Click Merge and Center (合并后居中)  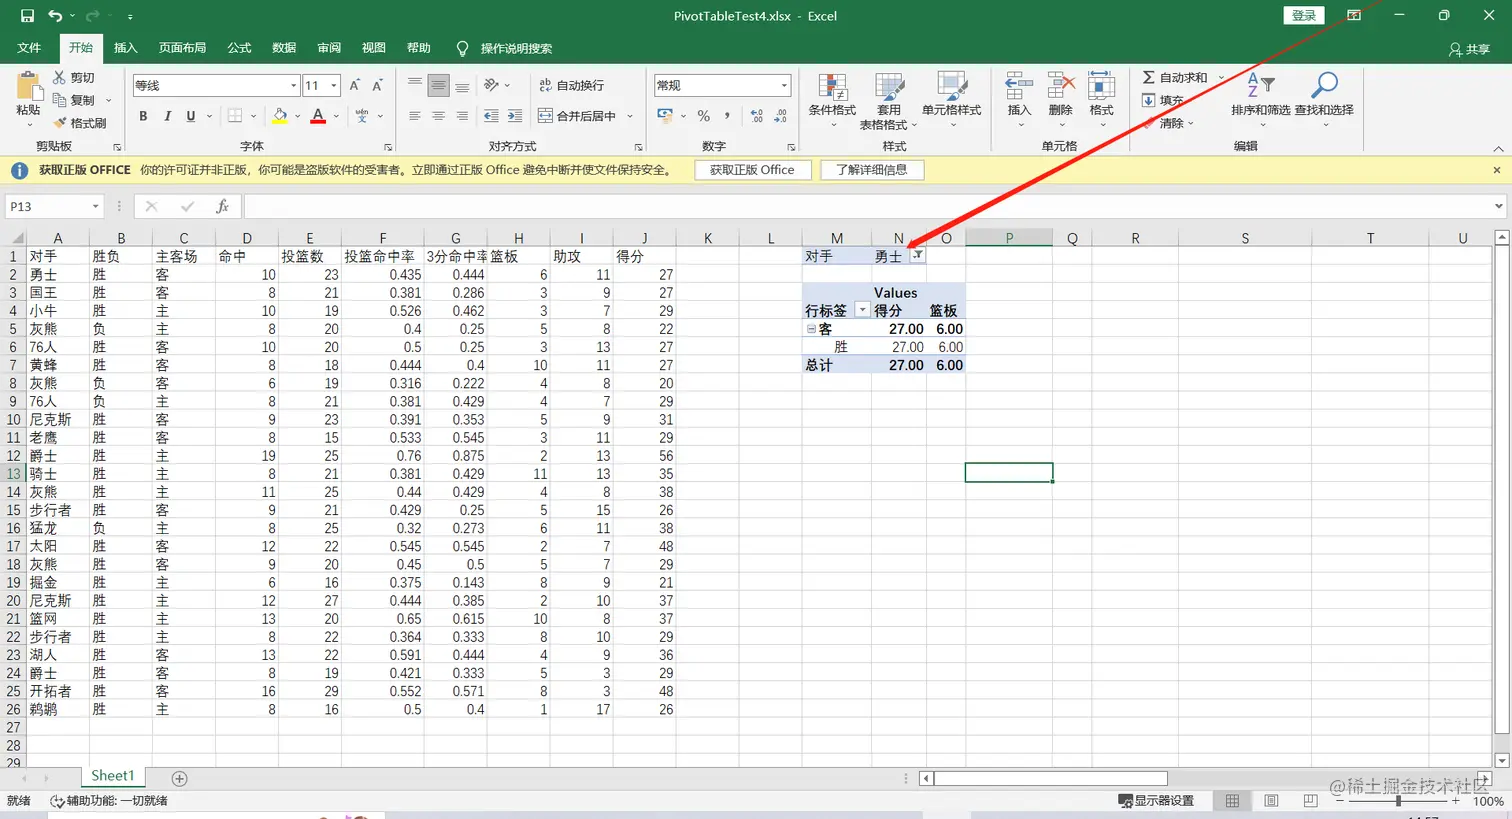[578, 116]
